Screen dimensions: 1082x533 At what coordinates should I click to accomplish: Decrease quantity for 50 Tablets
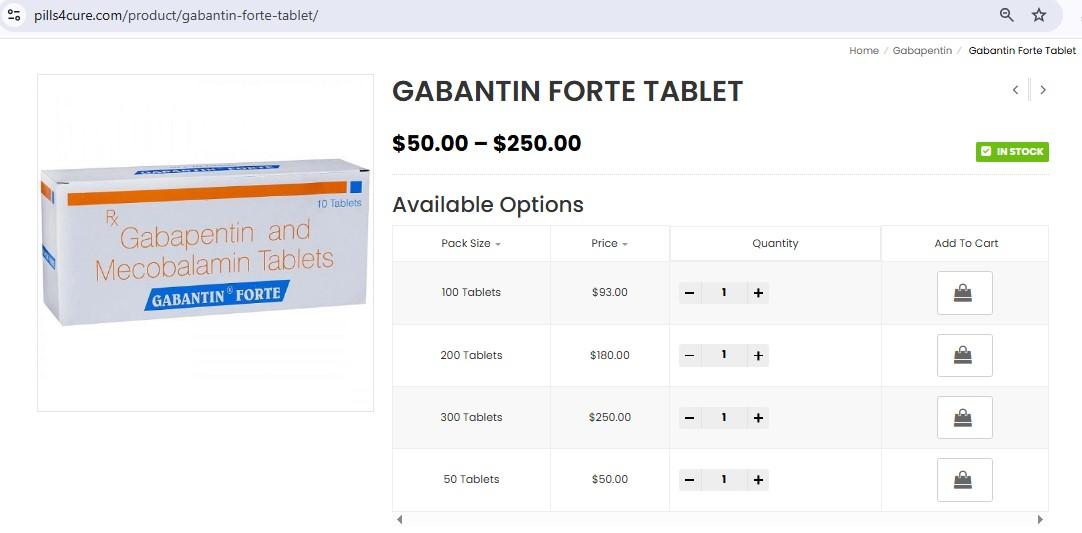[x=689, y=480]
